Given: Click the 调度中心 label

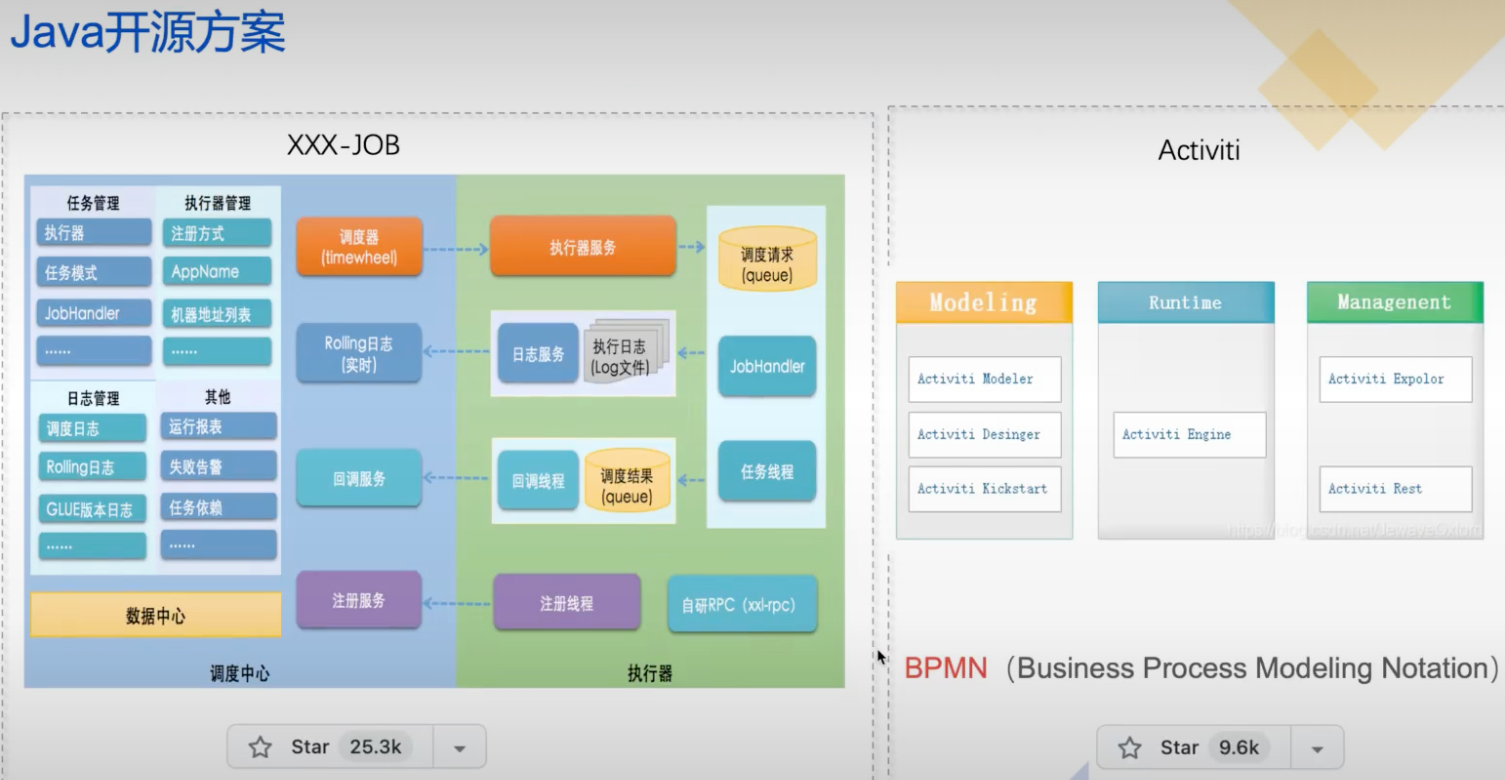Looking at the screenshot, I should tap(240, 673).
